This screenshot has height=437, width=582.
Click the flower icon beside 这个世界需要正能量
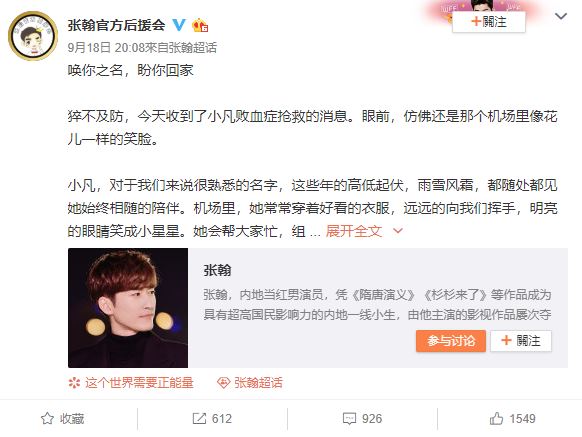pyautogui.click(x=74, y=383)
